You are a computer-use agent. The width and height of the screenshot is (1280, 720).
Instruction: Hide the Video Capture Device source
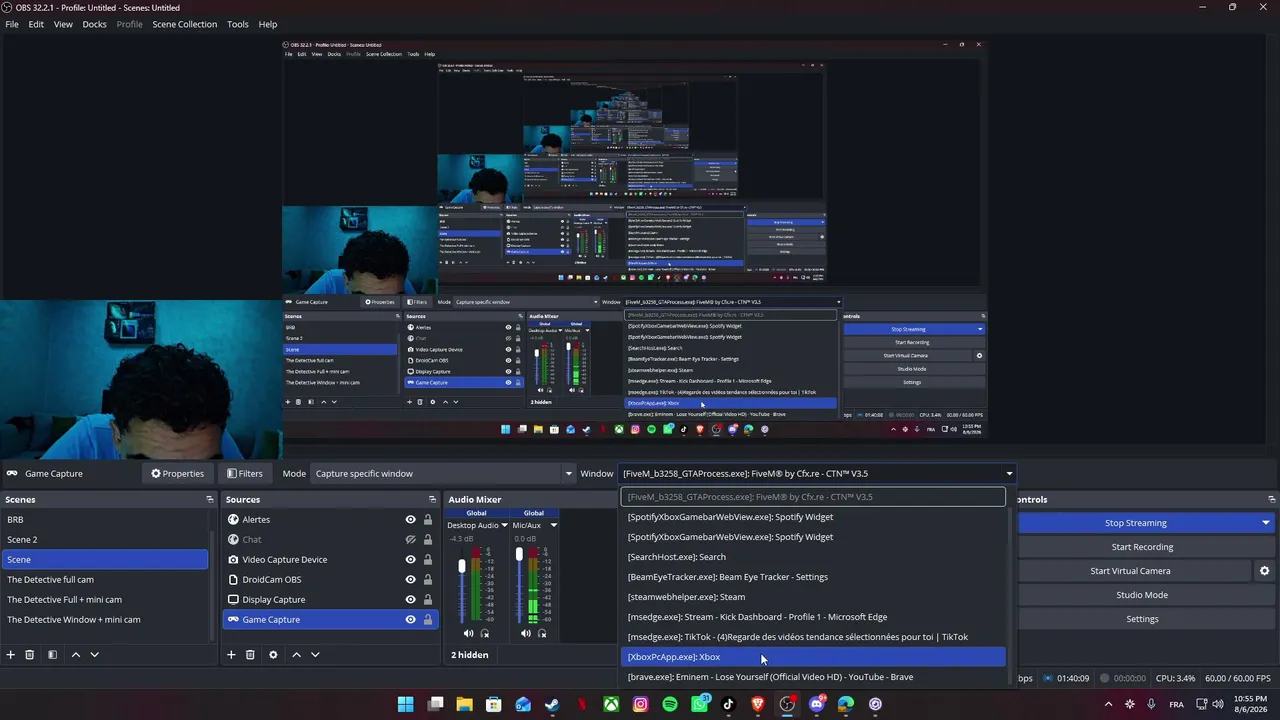(410, 560)
